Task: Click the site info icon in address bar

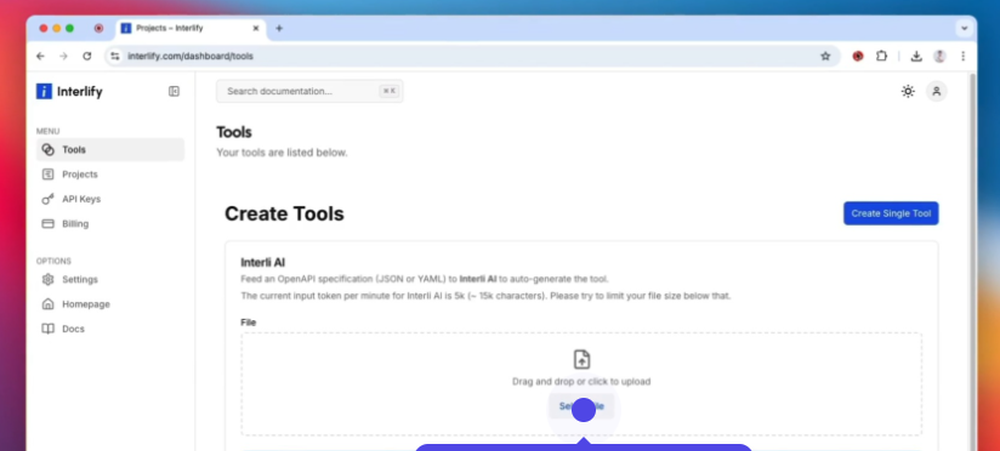Action: pos(115,56)
